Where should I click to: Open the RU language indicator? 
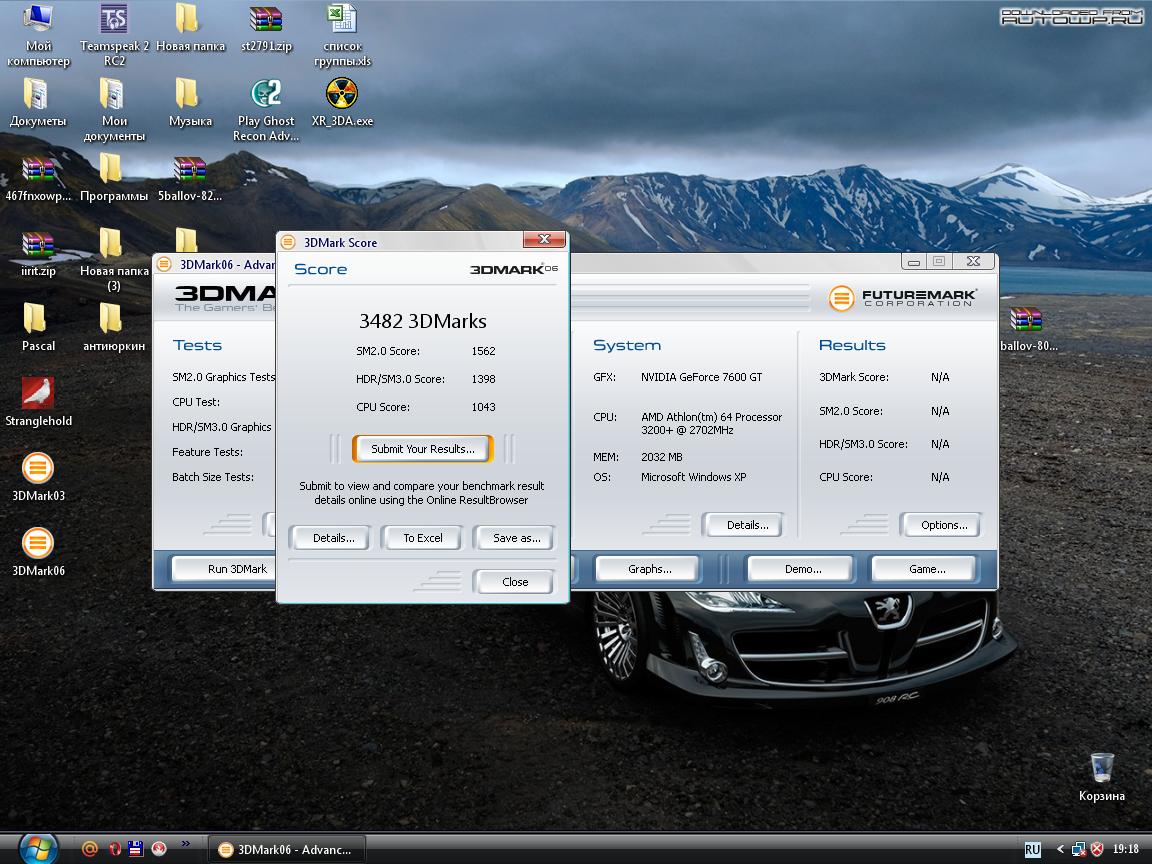point(1033,849)
